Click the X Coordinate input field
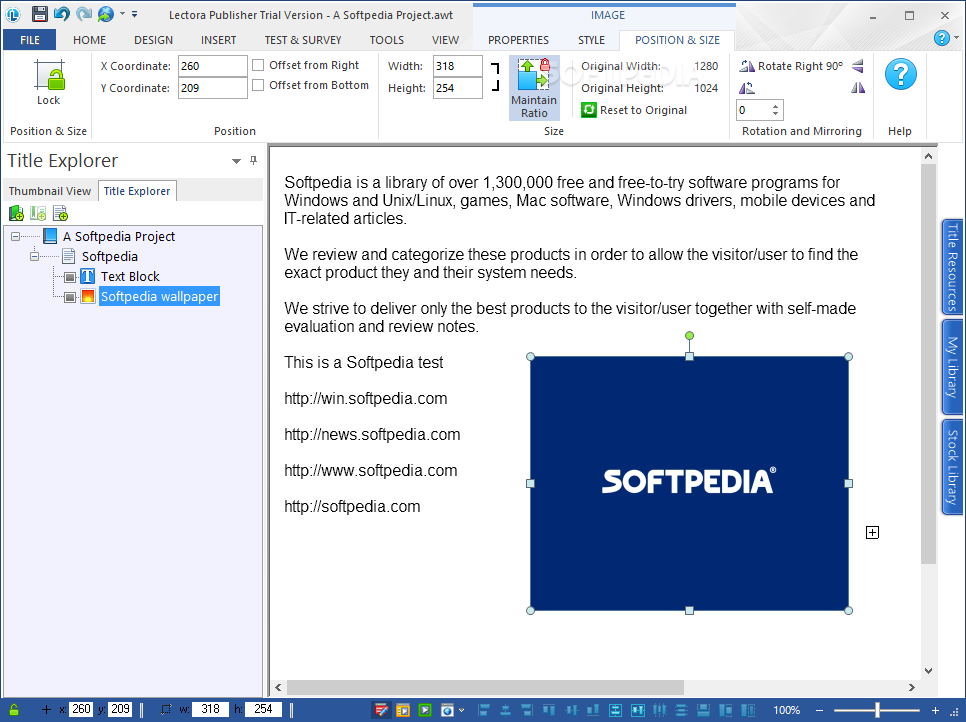966x722 pixels. [213, 66]
